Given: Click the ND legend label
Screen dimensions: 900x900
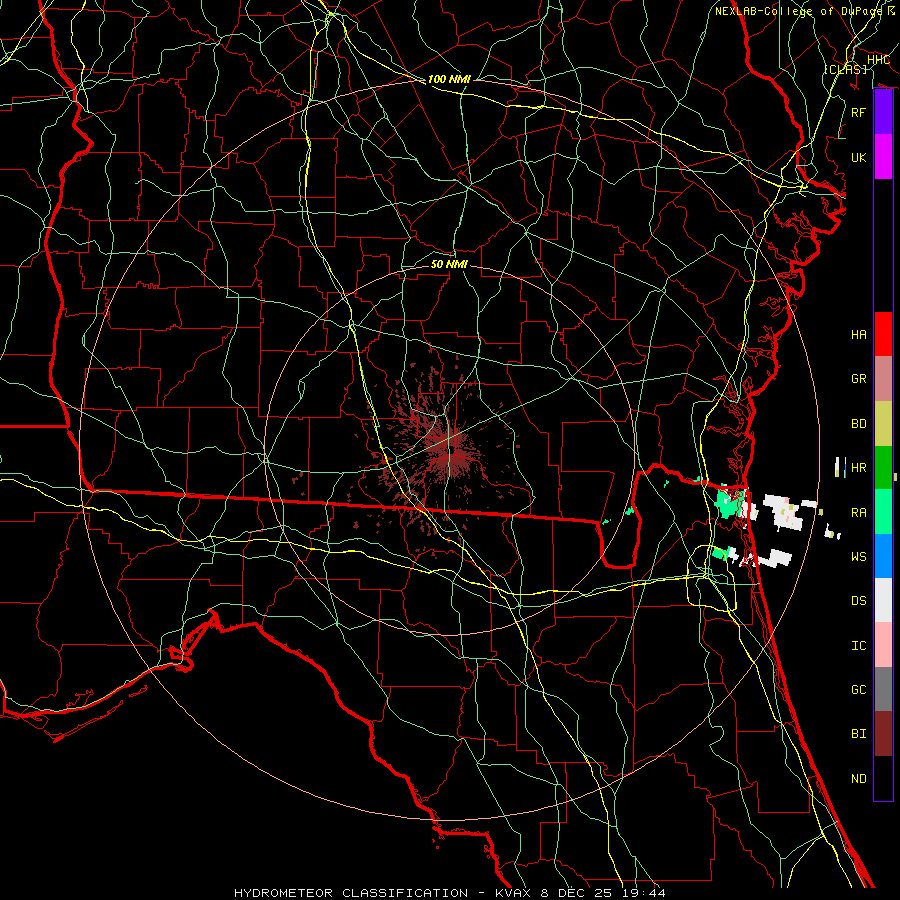Looking at the screenshot, I should tap(859, 778).
